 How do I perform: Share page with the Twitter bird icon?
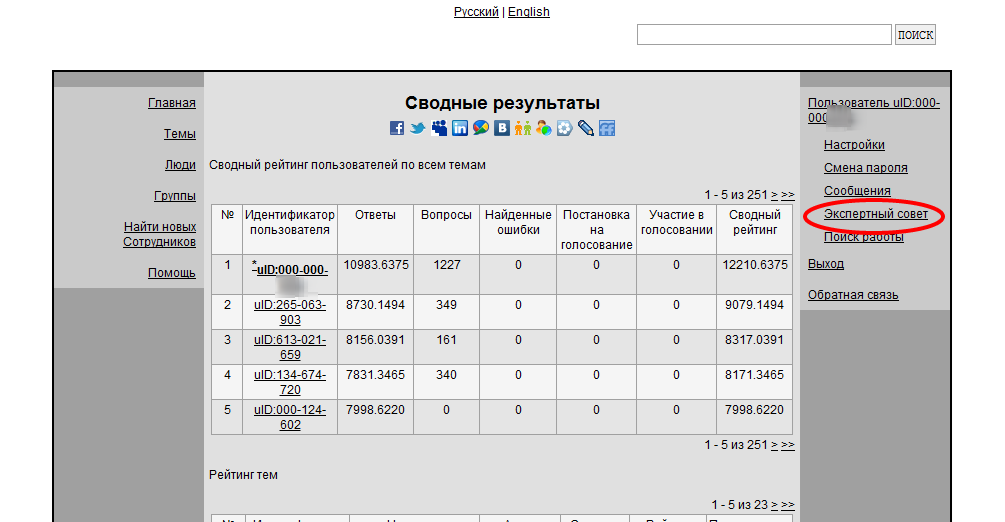click(x=418, y=128)
